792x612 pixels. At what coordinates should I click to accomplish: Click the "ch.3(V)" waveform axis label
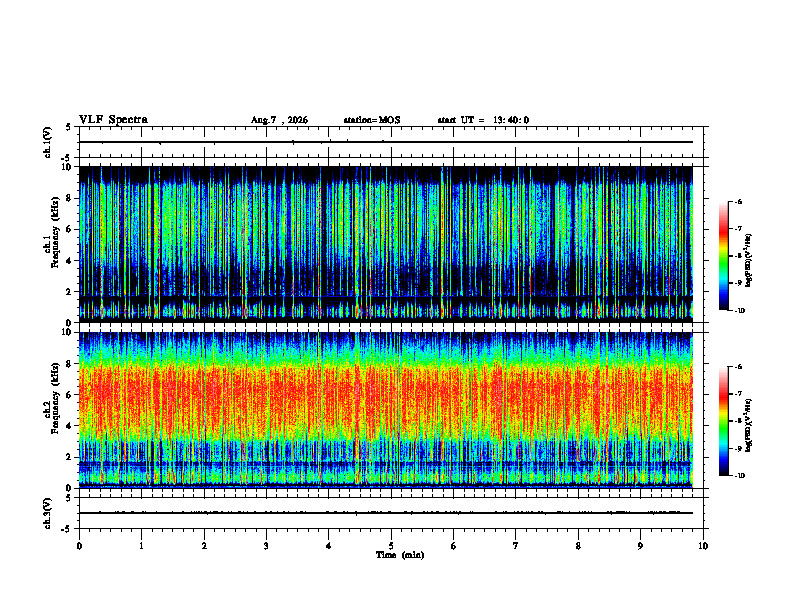click(x=48, y=513)
